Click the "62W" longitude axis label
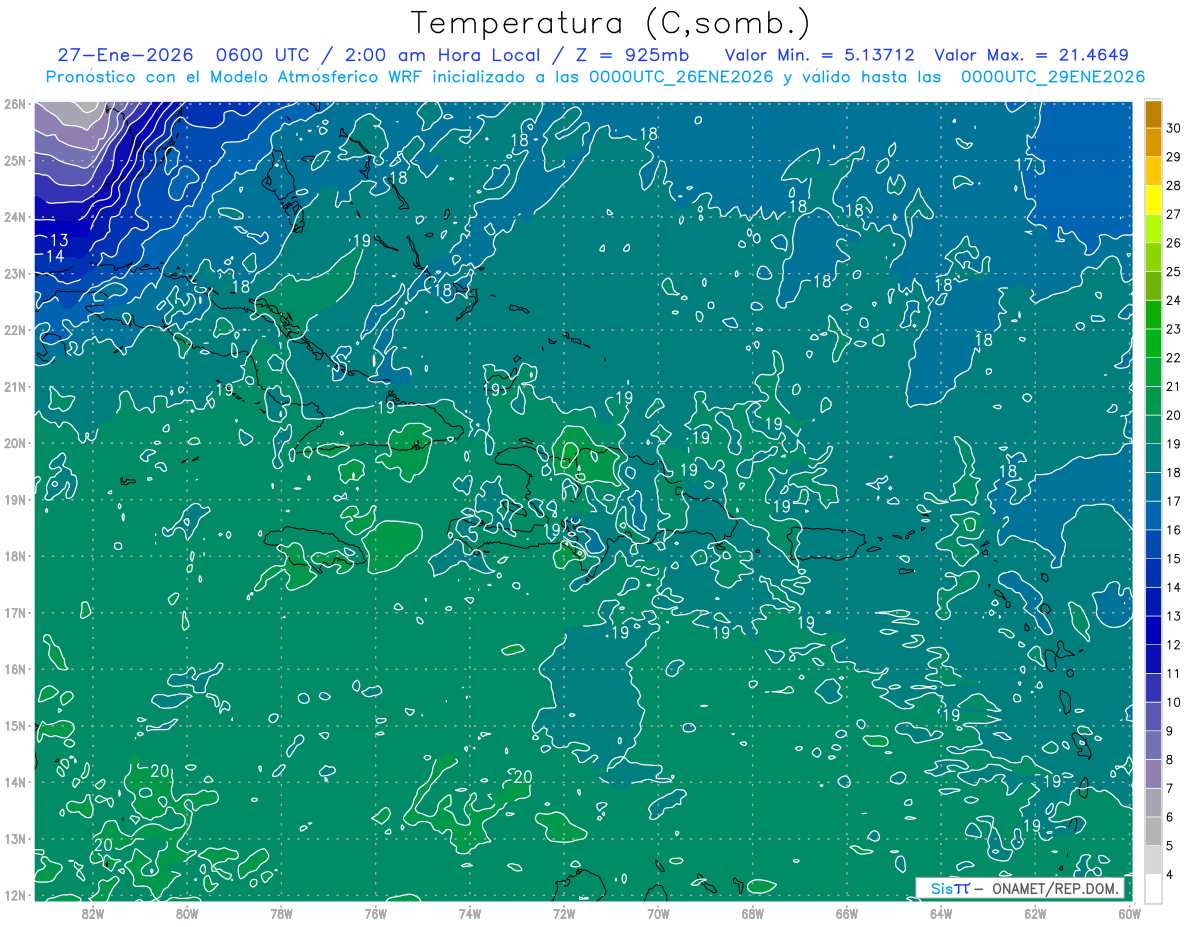The width and height of the screenshot is (1200, 927). click(x=1035, y=913)
